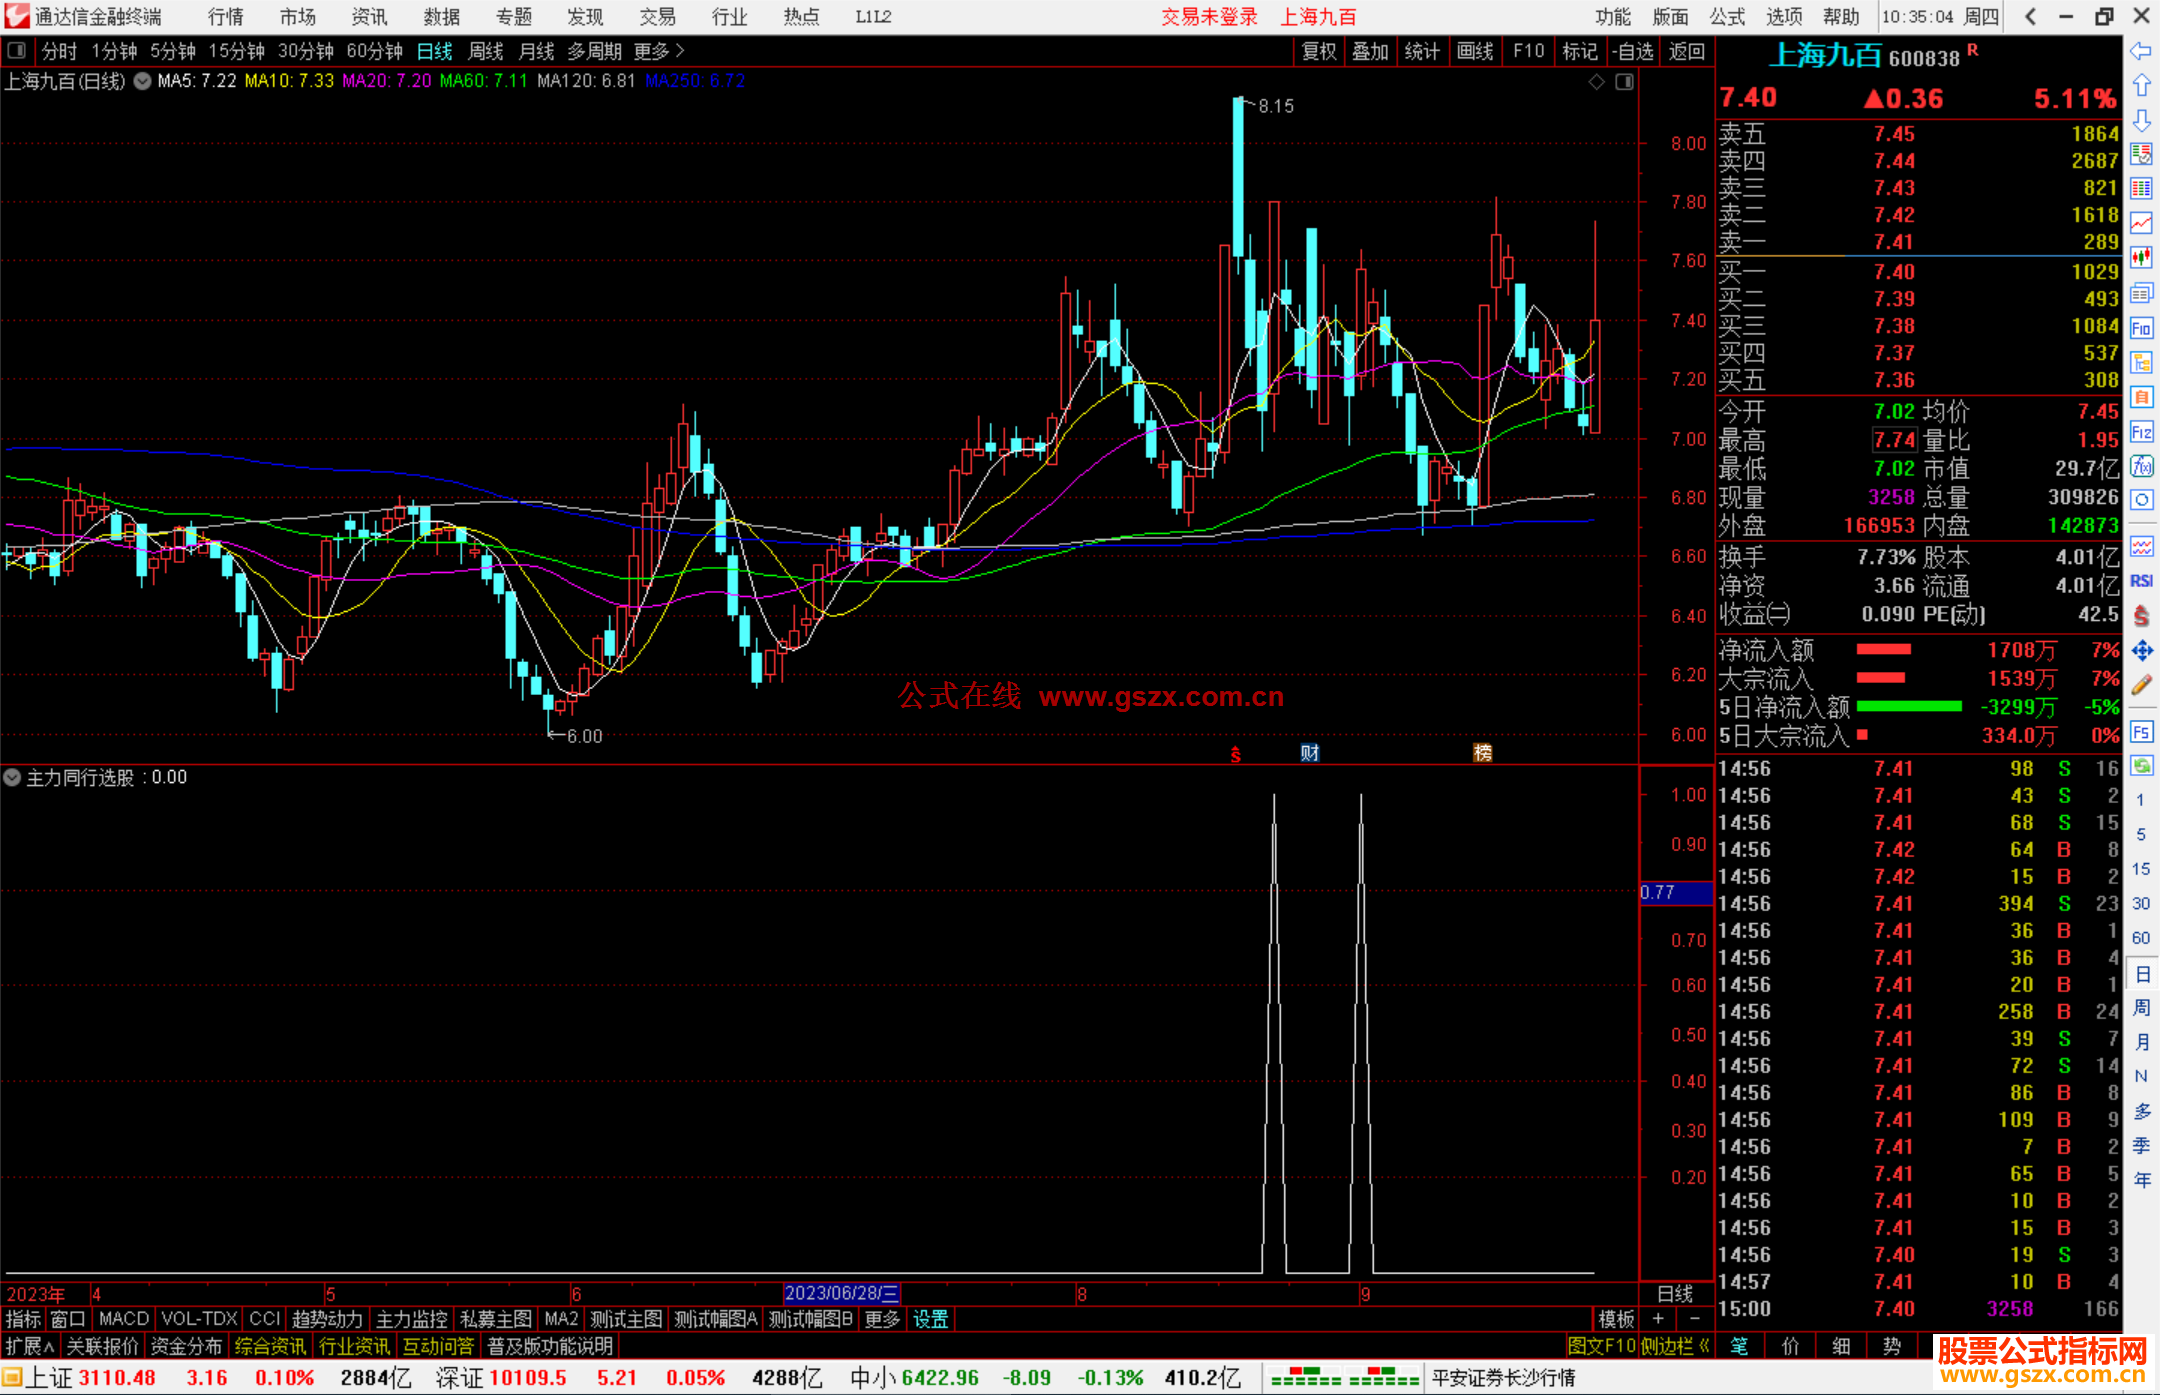Open the F10 info icon in right sidebar
Screen dimensions: 2160x1395
coord(2141,328)
